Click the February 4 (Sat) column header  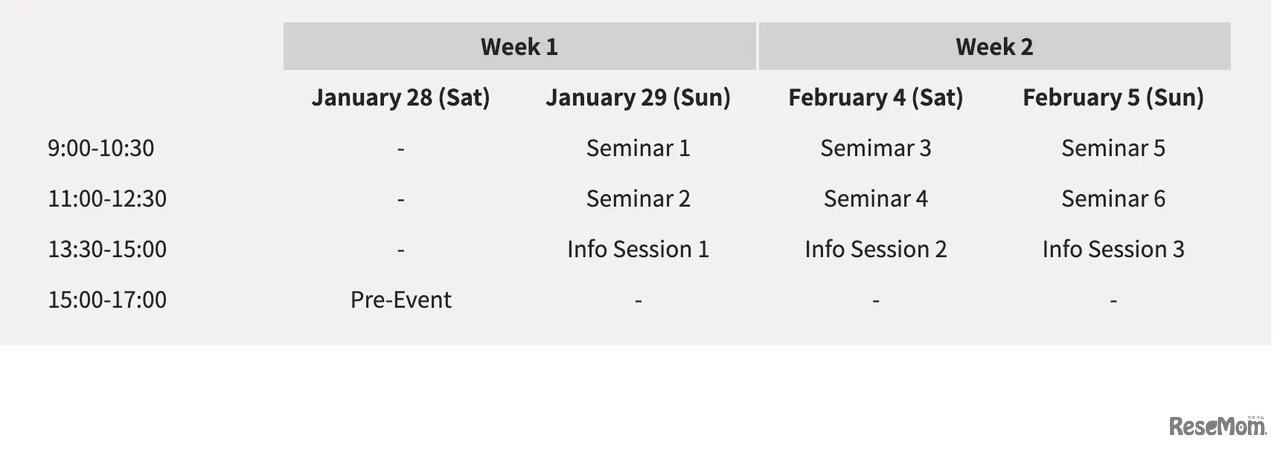pos(875,97)
